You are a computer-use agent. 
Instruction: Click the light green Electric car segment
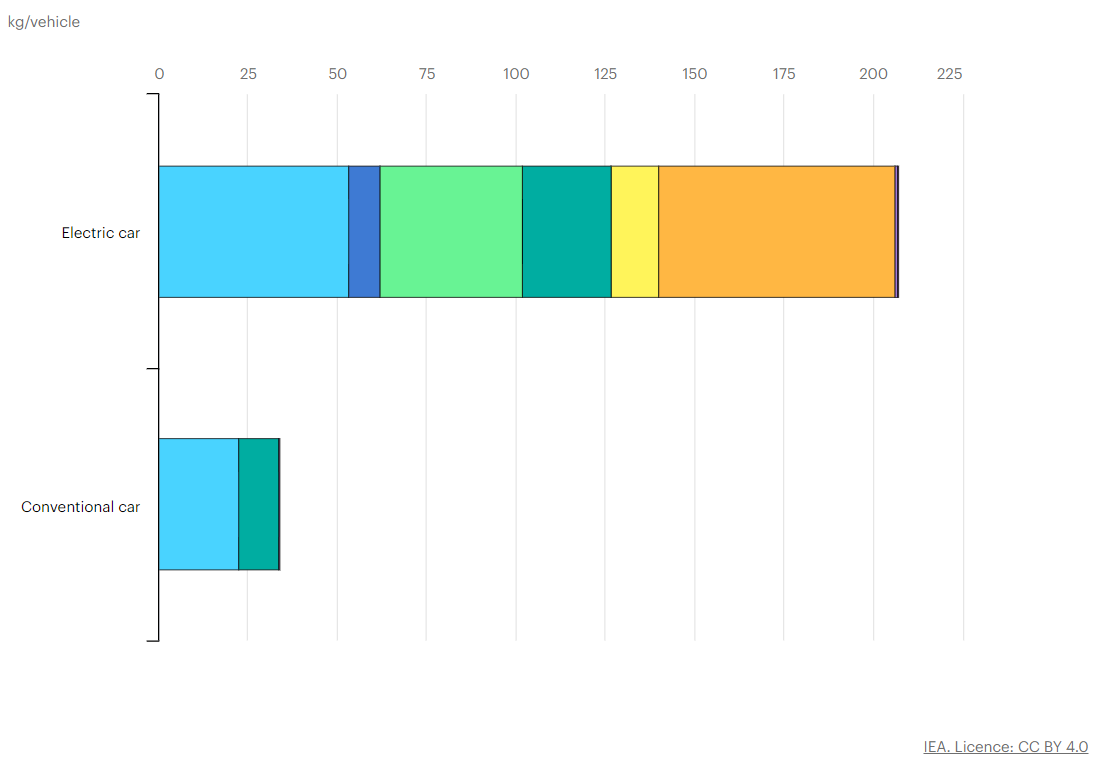point(451,232)
